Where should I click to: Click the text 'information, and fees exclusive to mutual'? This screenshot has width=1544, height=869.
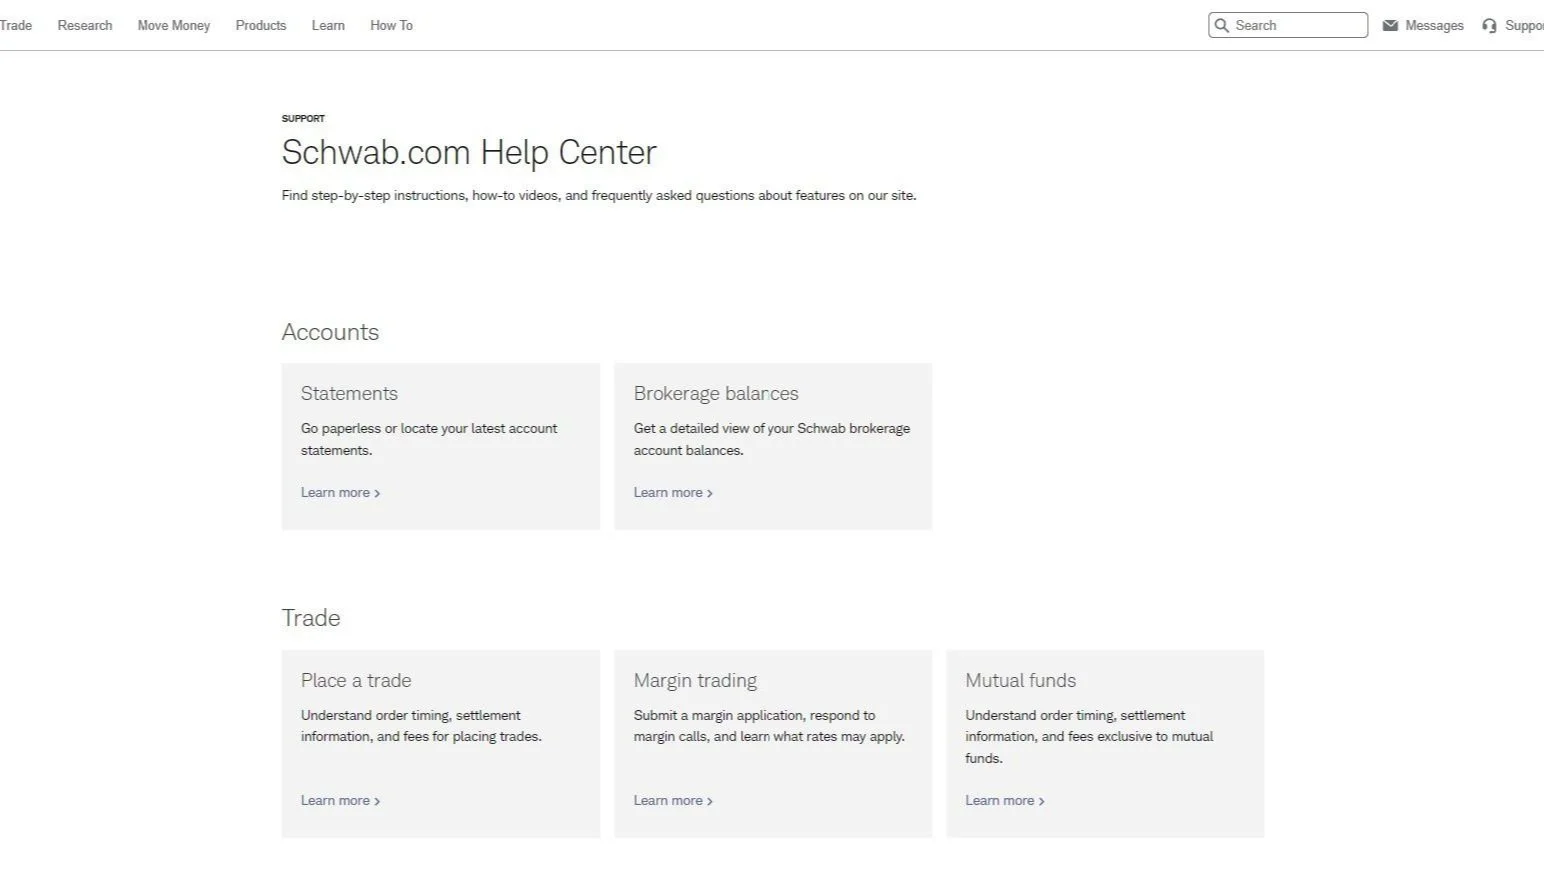pos(1089,736)
